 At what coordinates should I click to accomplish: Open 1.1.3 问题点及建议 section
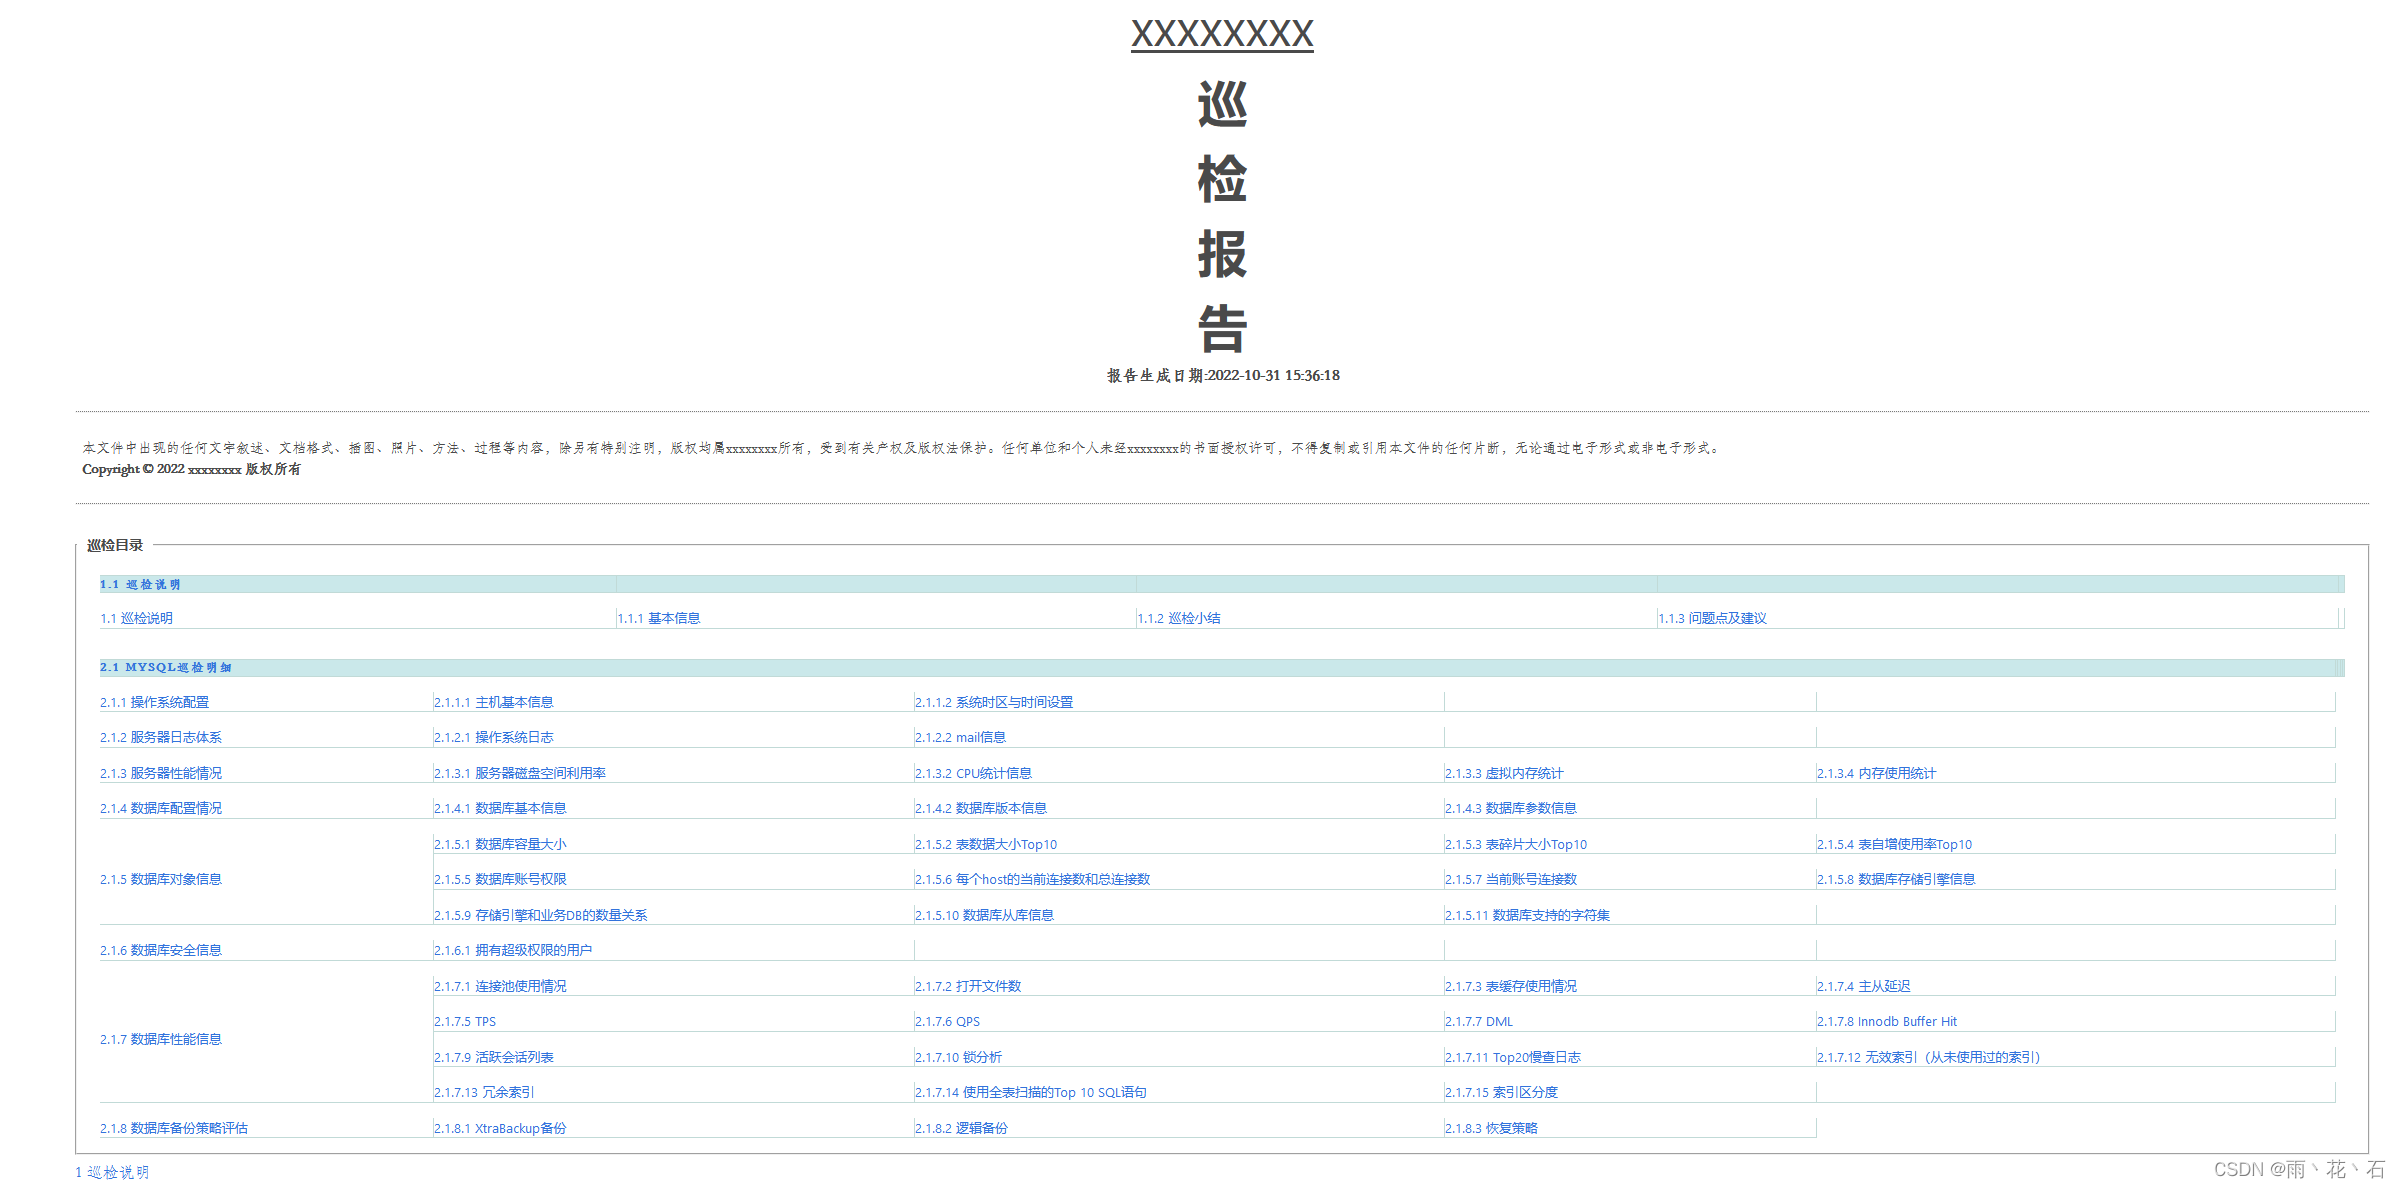point(1713,619)
